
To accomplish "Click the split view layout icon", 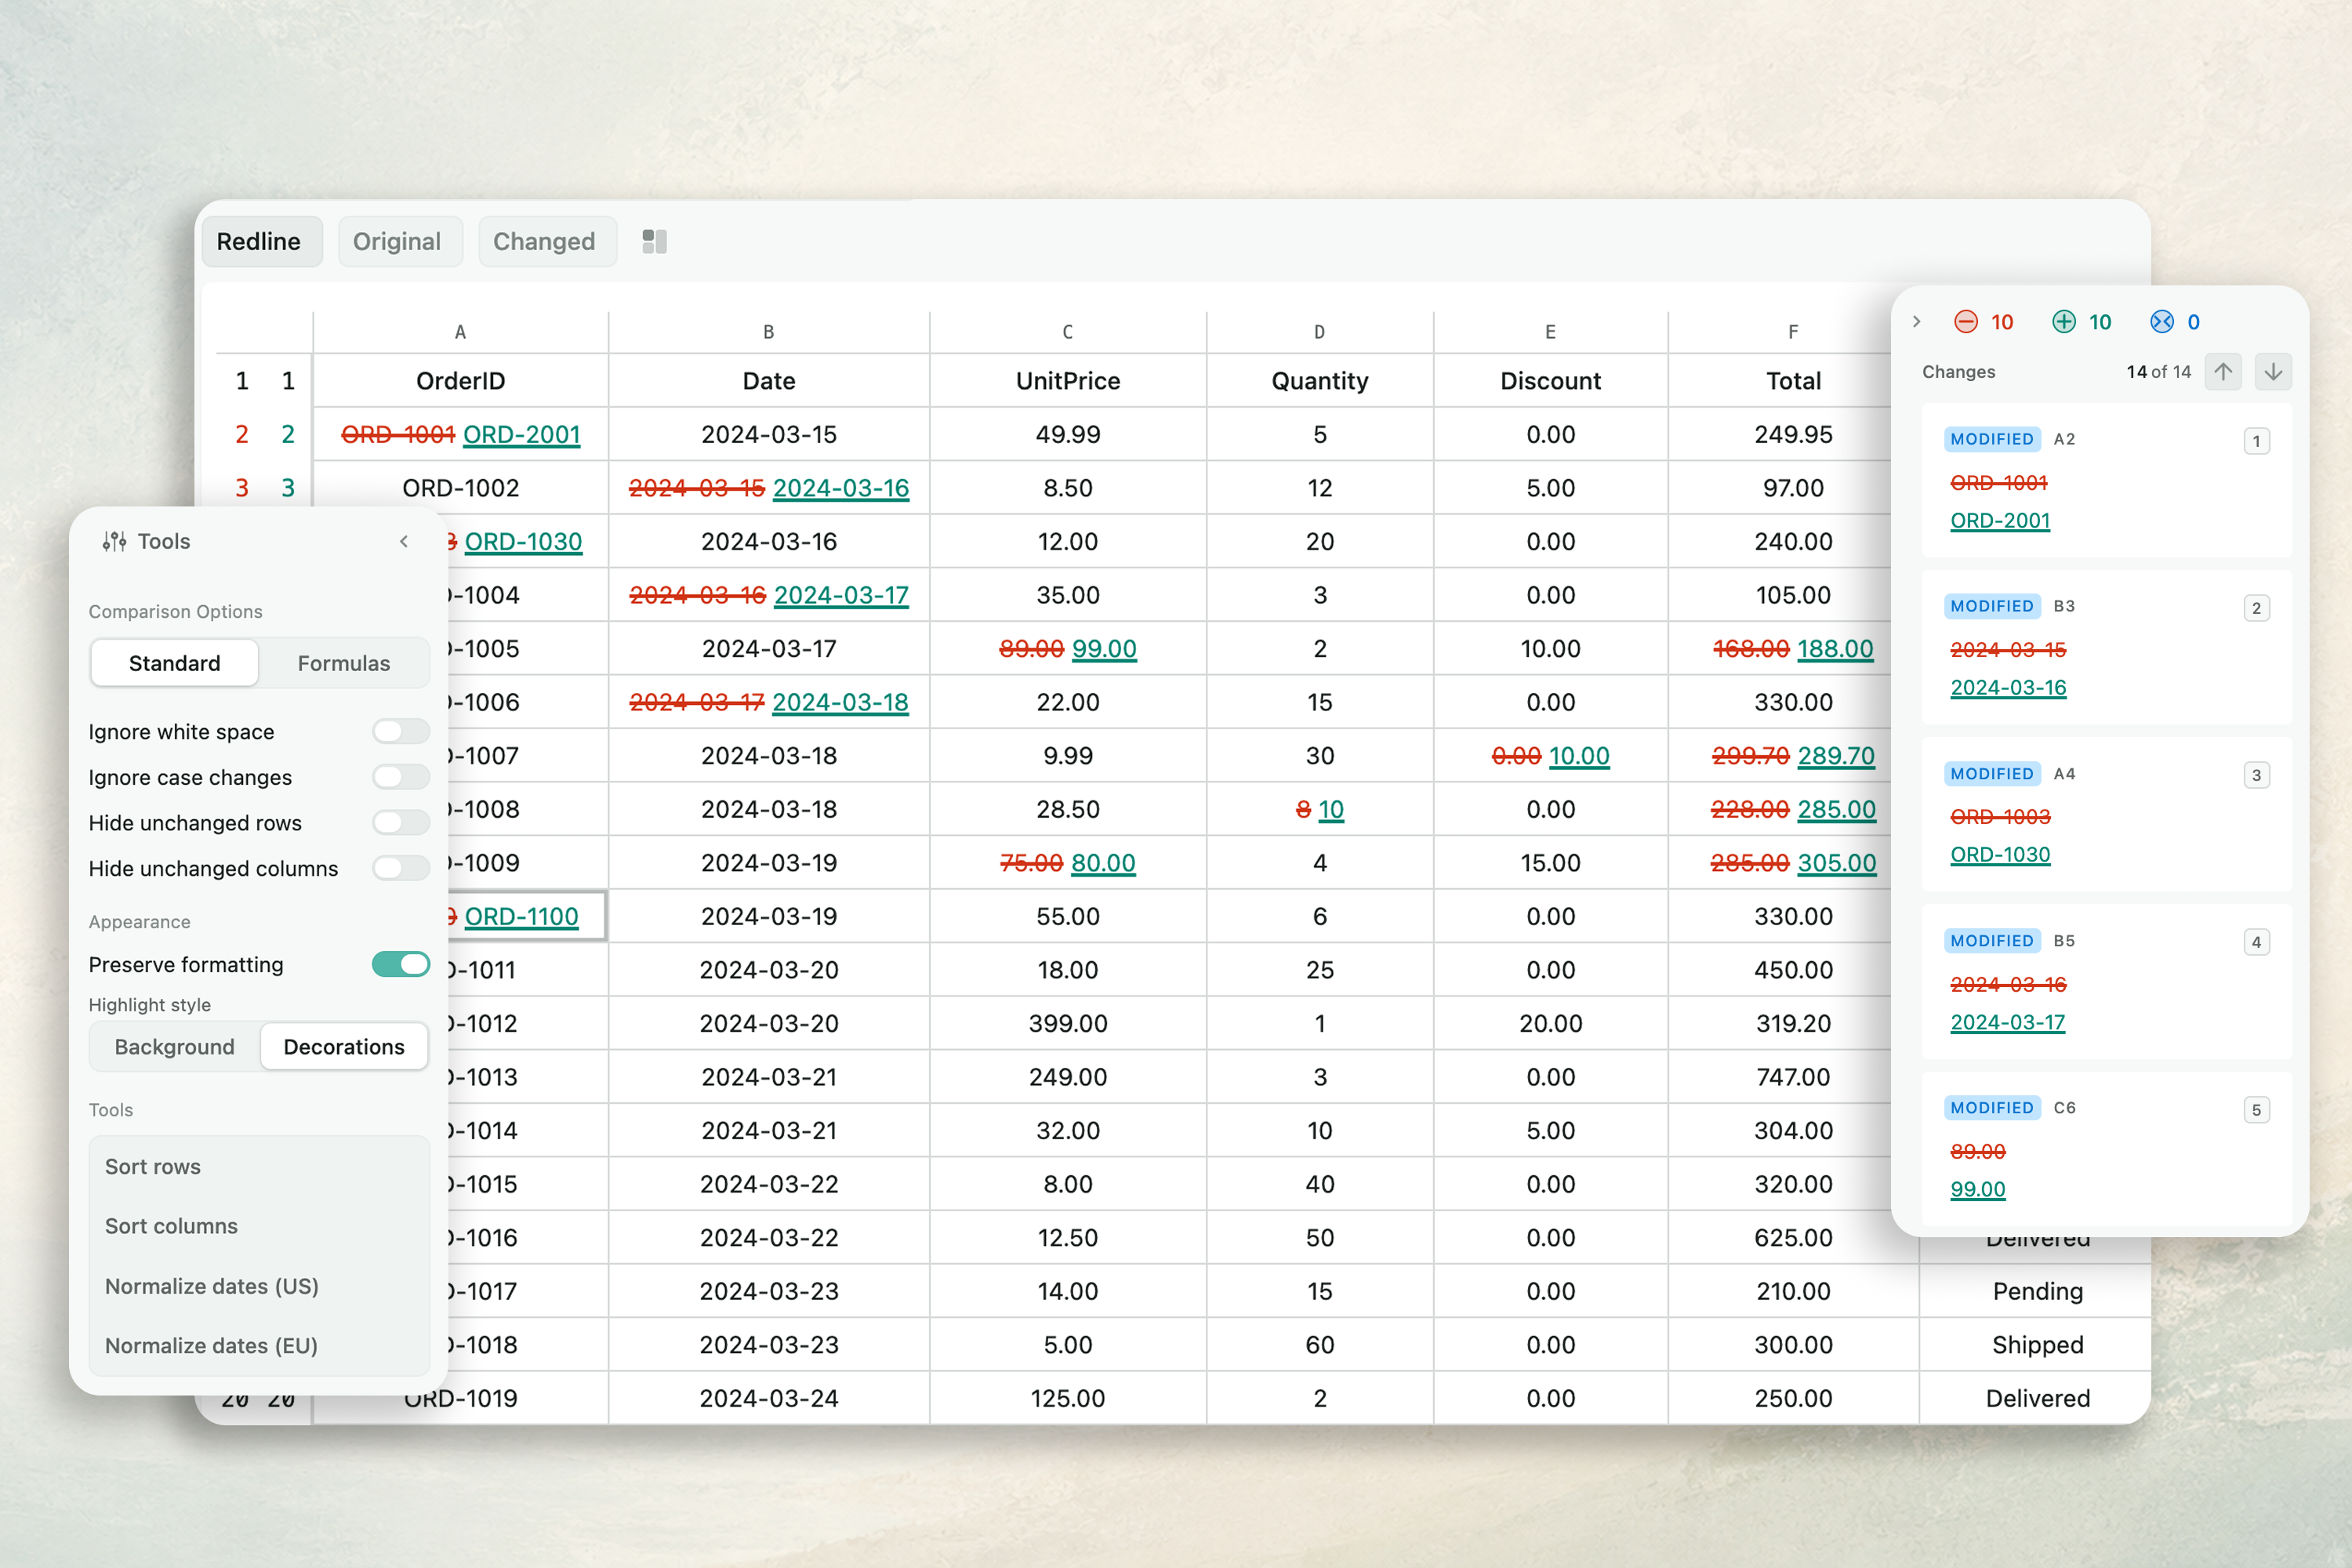I will click(654, 241).
